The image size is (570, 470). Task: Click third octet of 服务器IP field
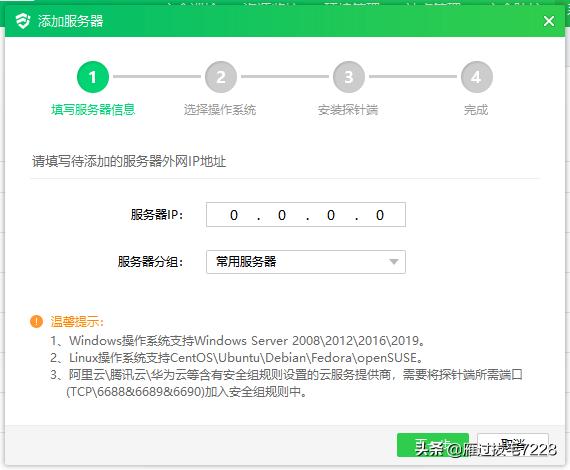[330, 215]
